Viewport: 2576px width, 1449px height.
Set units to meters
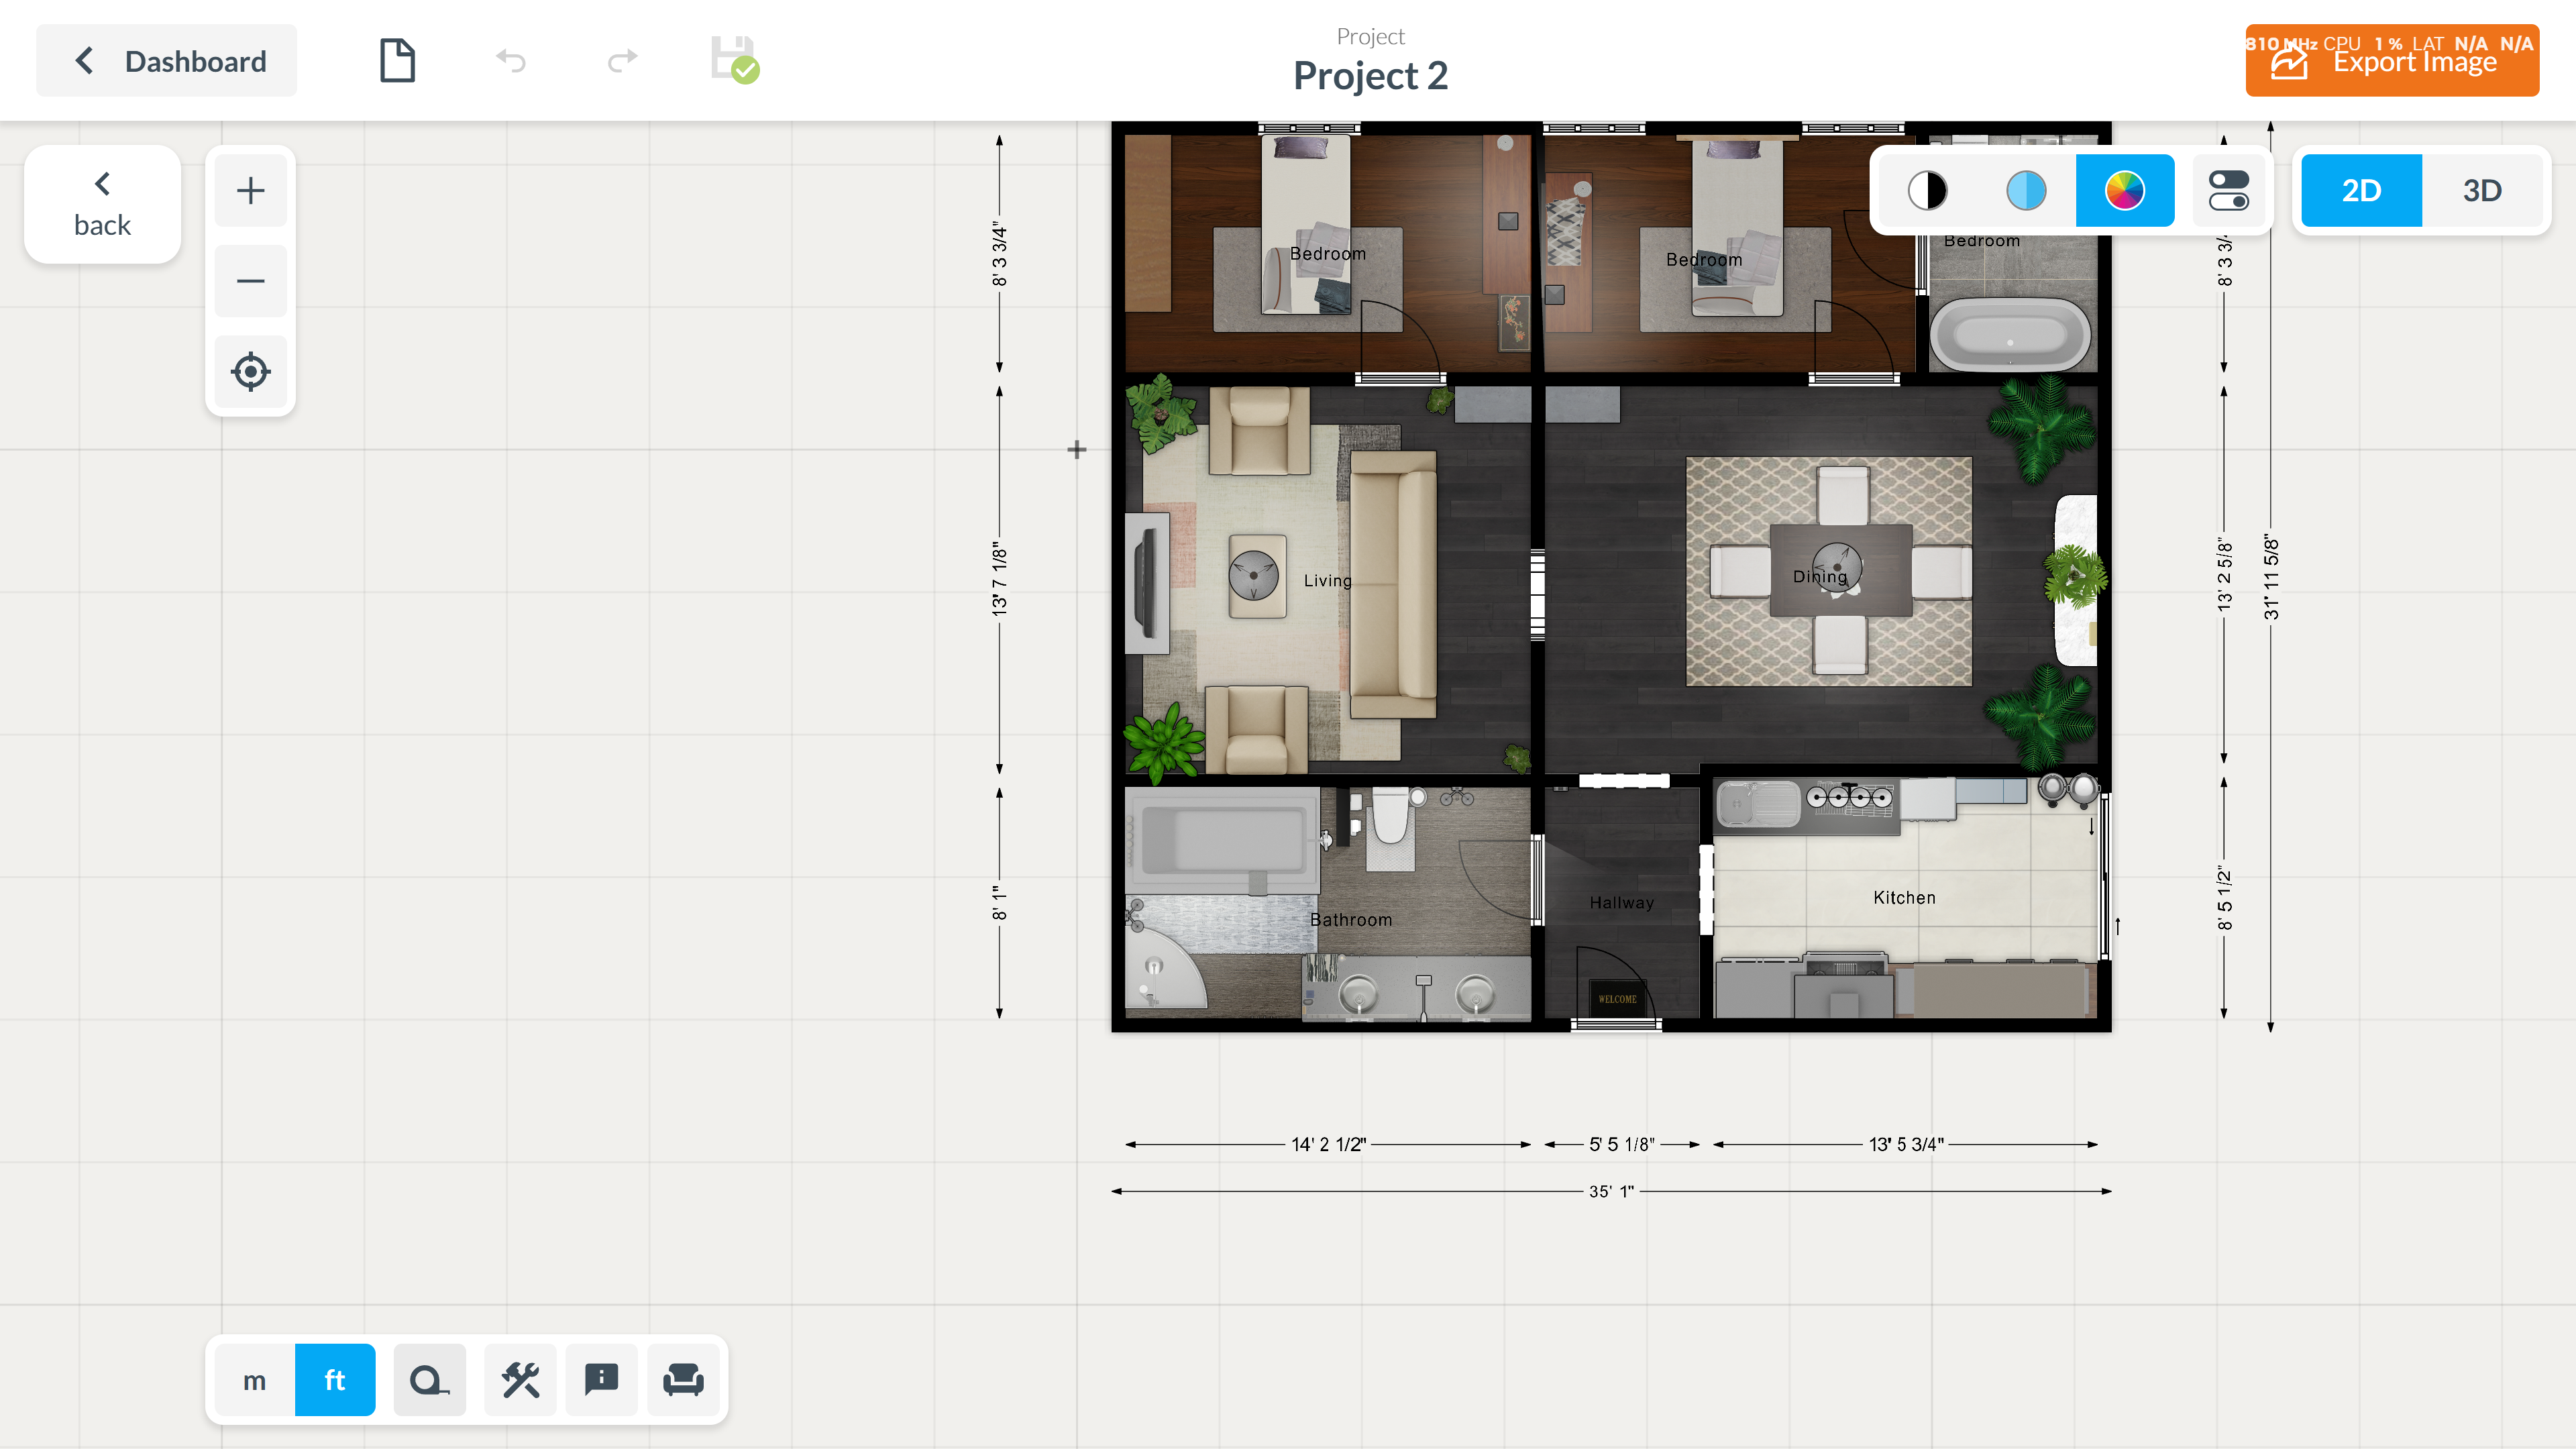(255, 1380)
